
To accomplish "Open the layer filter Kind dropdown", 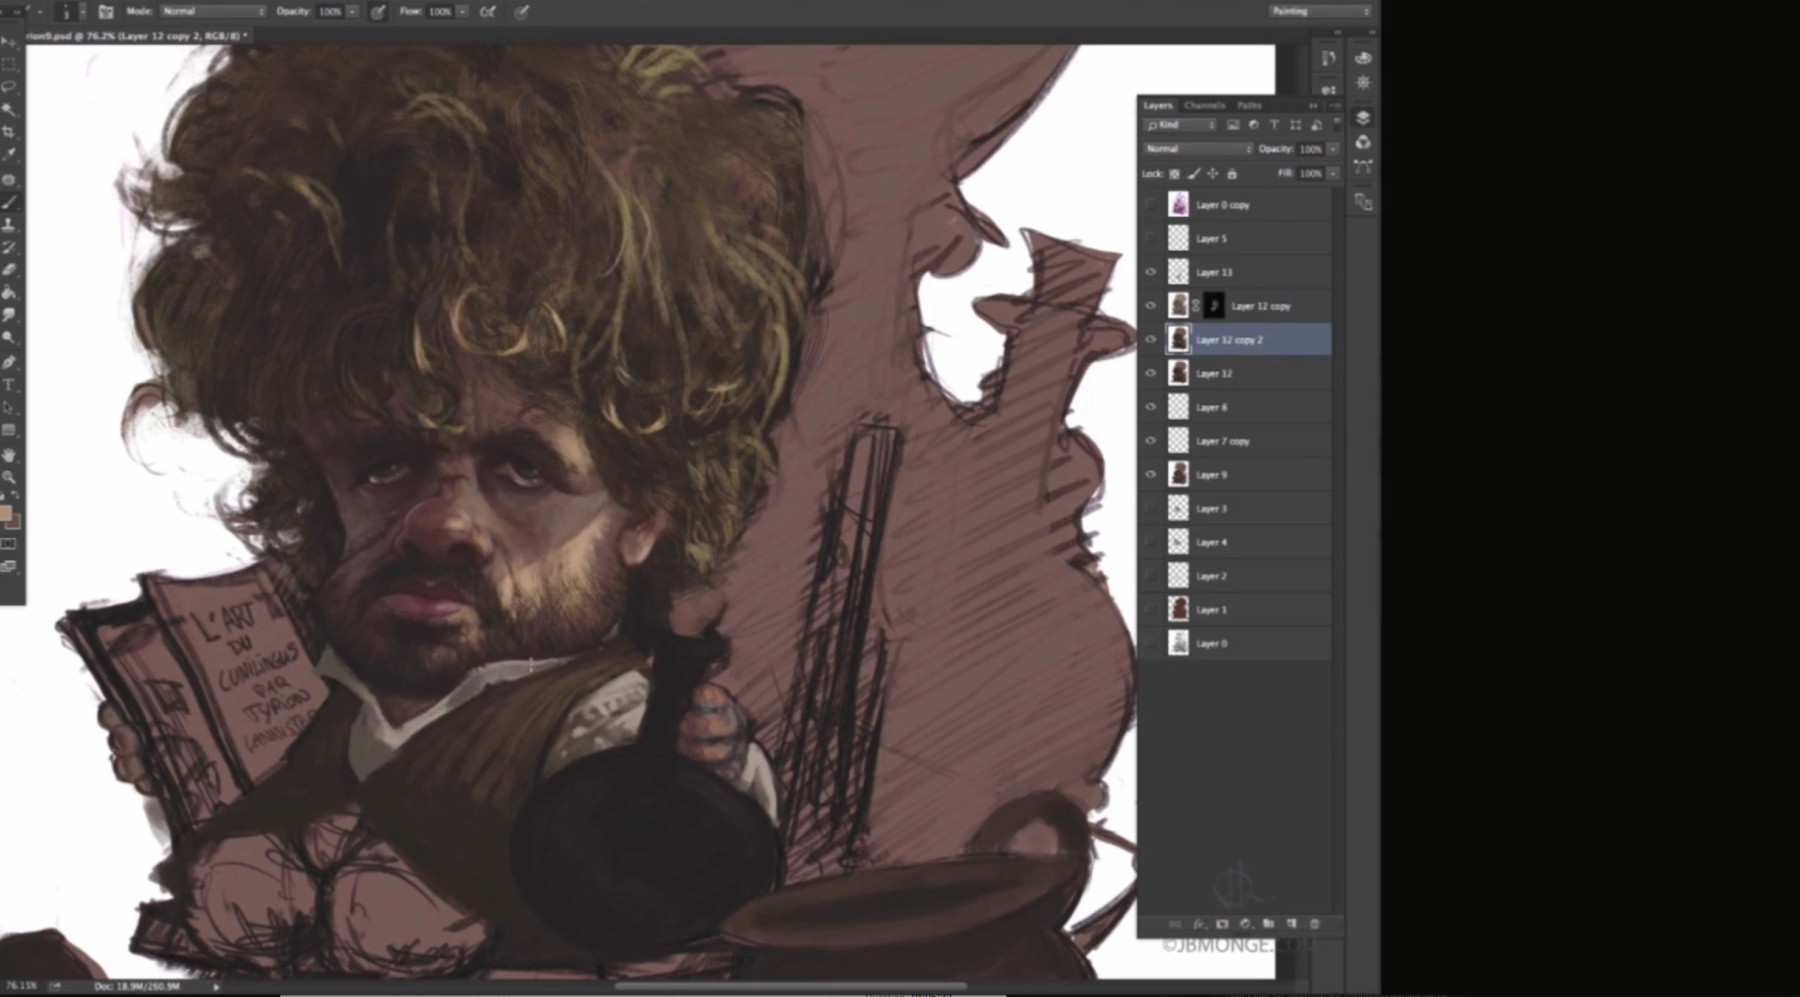I will click(1180, 125).
